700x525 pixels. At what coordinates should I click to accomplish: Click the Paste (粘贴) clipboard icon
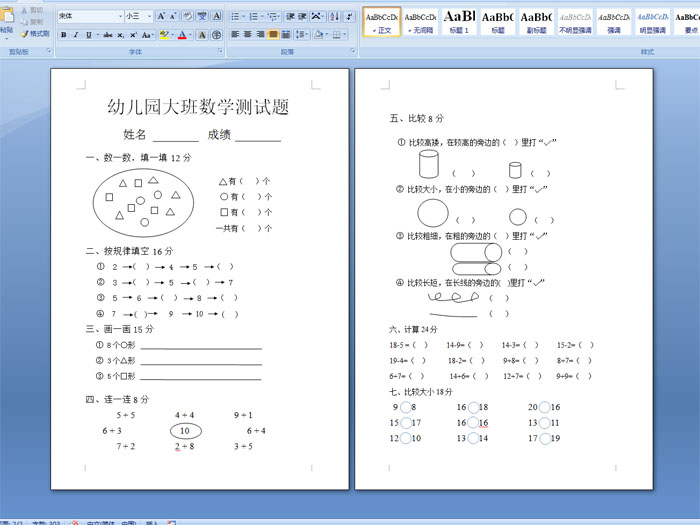[6, 16]
